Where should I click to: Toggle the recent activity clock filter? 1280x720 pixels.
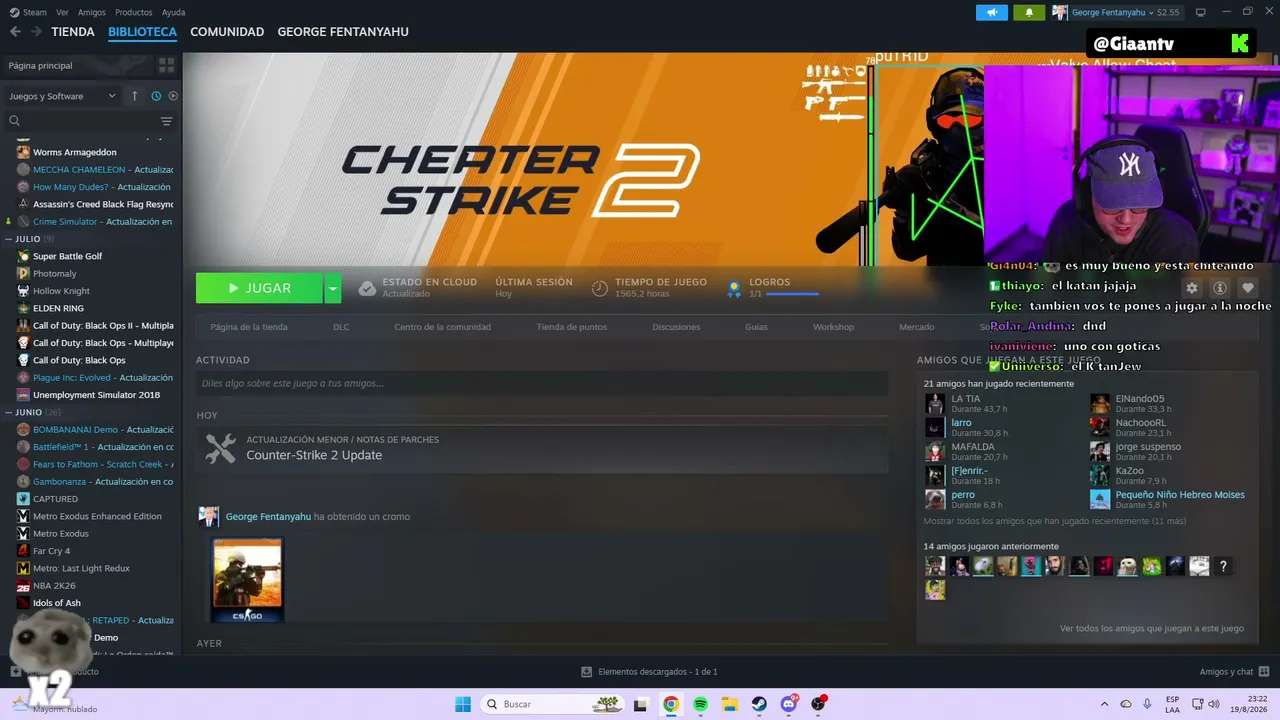[x=156, y=96]
